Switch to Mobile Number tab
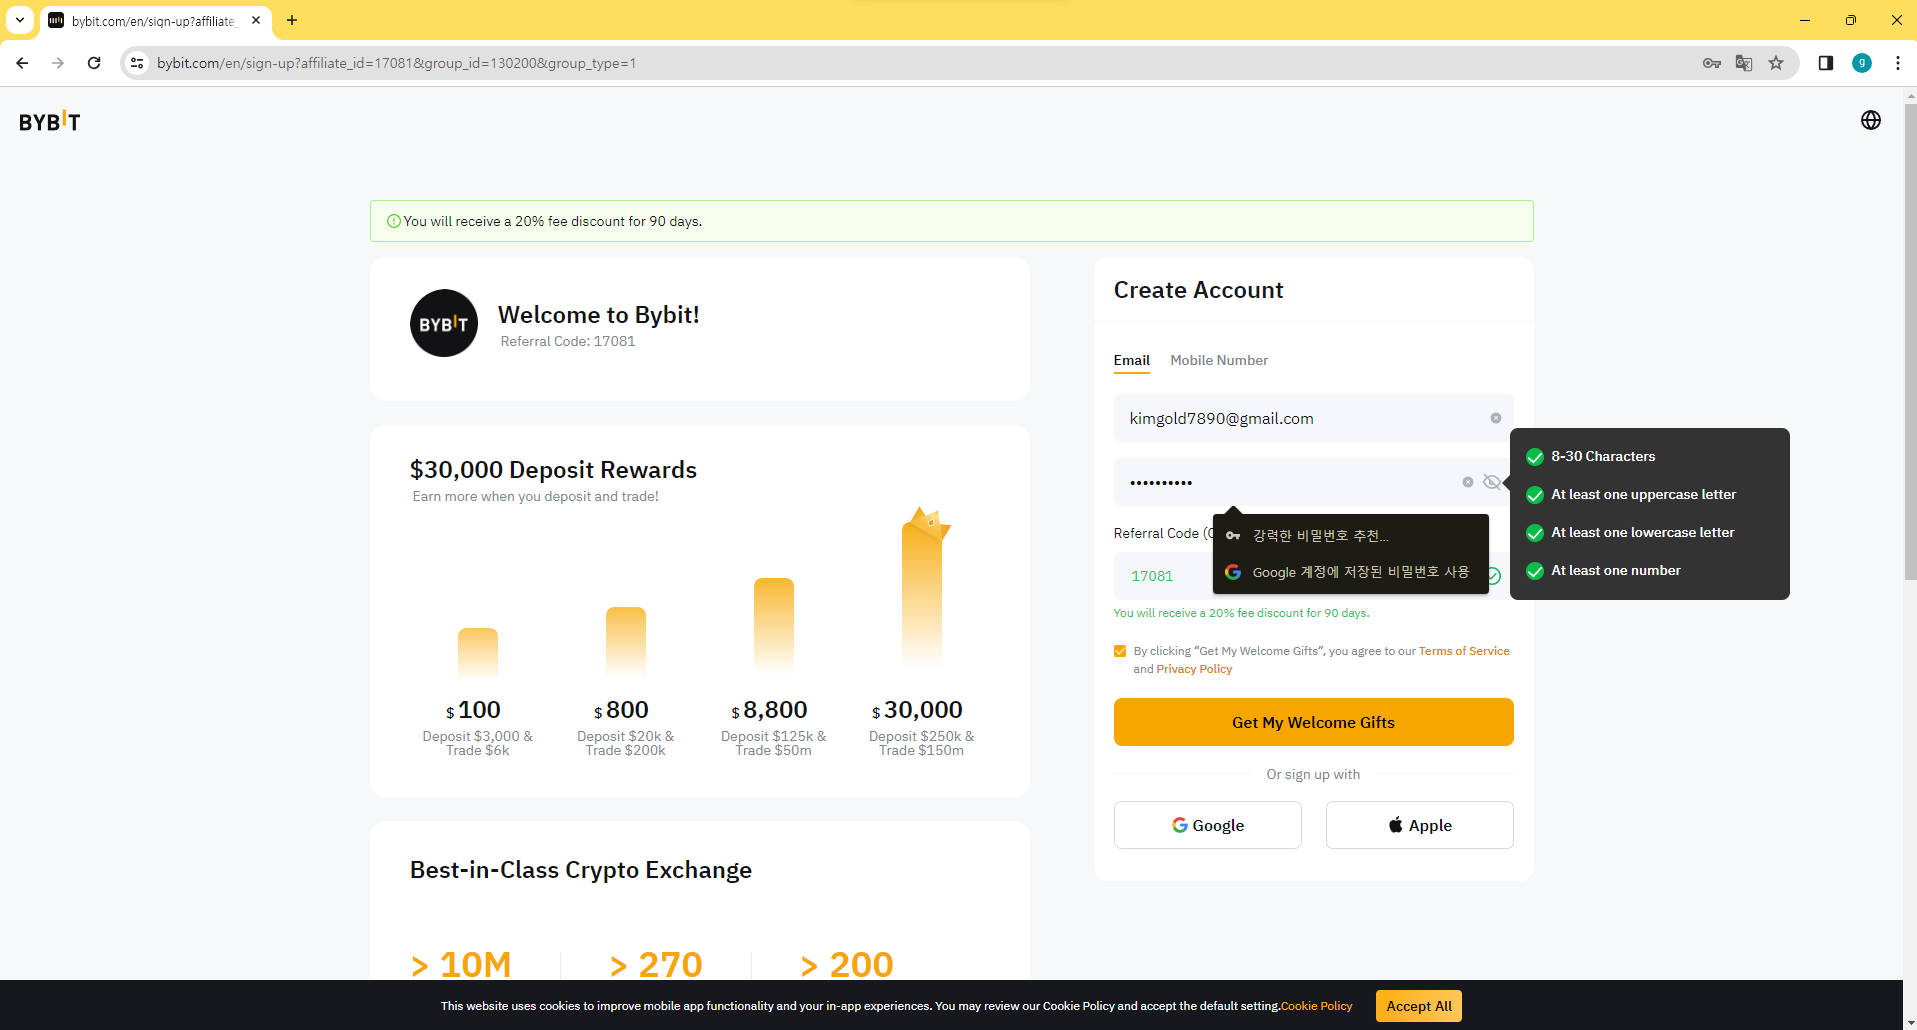 point(1218,360)
